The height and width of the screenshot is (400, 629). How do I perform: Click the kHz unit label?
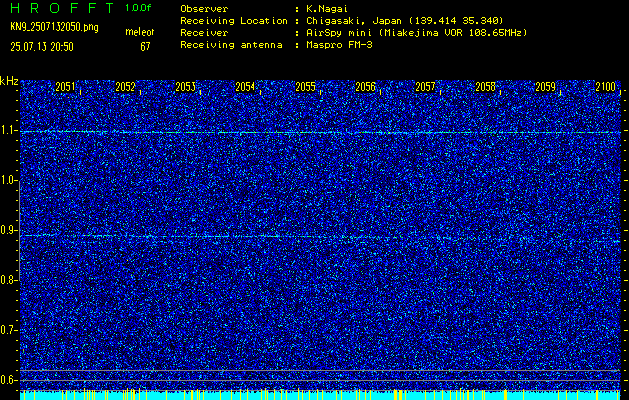(x=9, y=81)
